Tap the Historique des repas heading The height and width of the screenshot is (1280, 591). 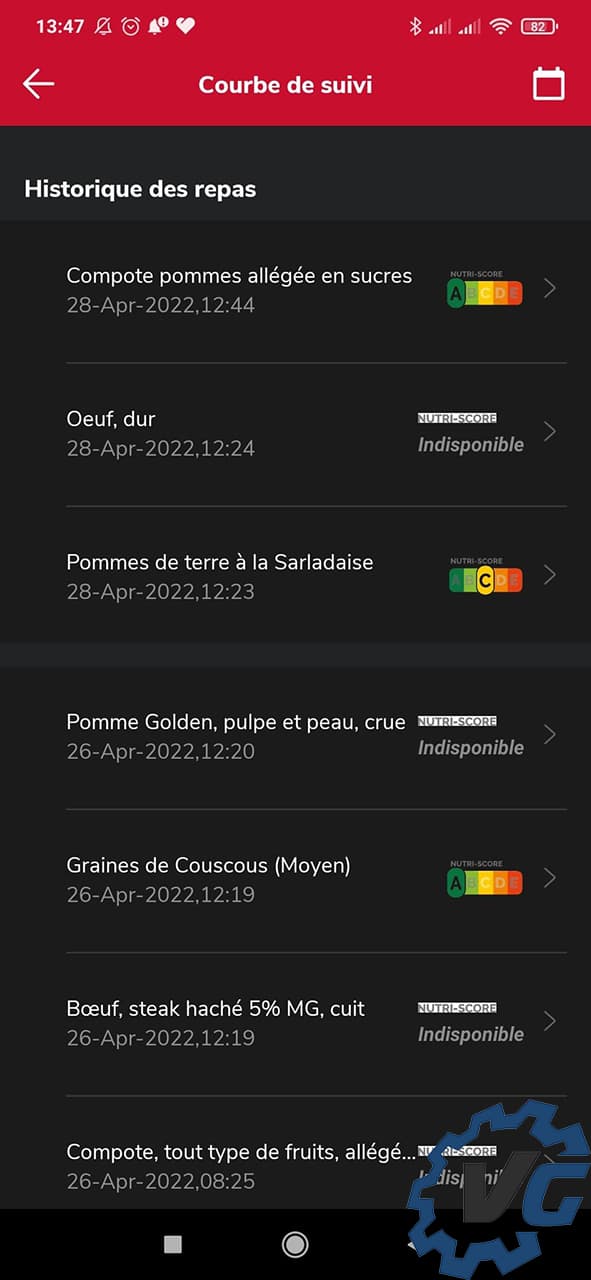tap(140, 188)
